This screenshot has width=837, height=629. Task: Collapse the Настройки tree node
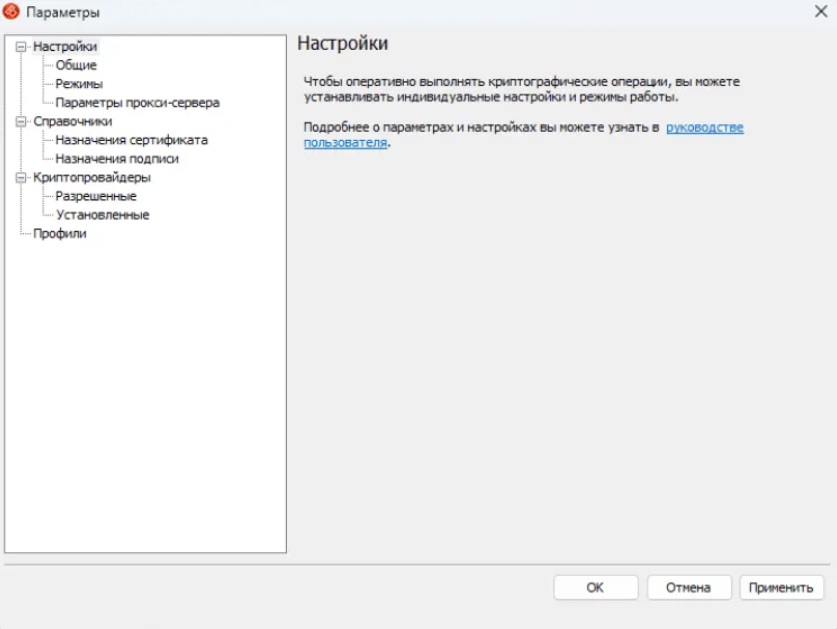[x=20, y=46]
